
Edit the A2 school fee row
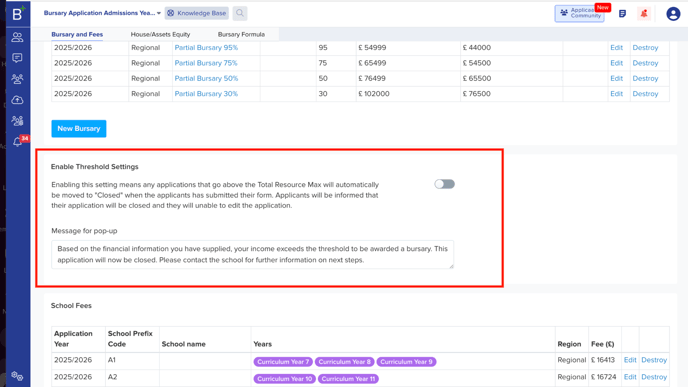[x=630, y=377]
